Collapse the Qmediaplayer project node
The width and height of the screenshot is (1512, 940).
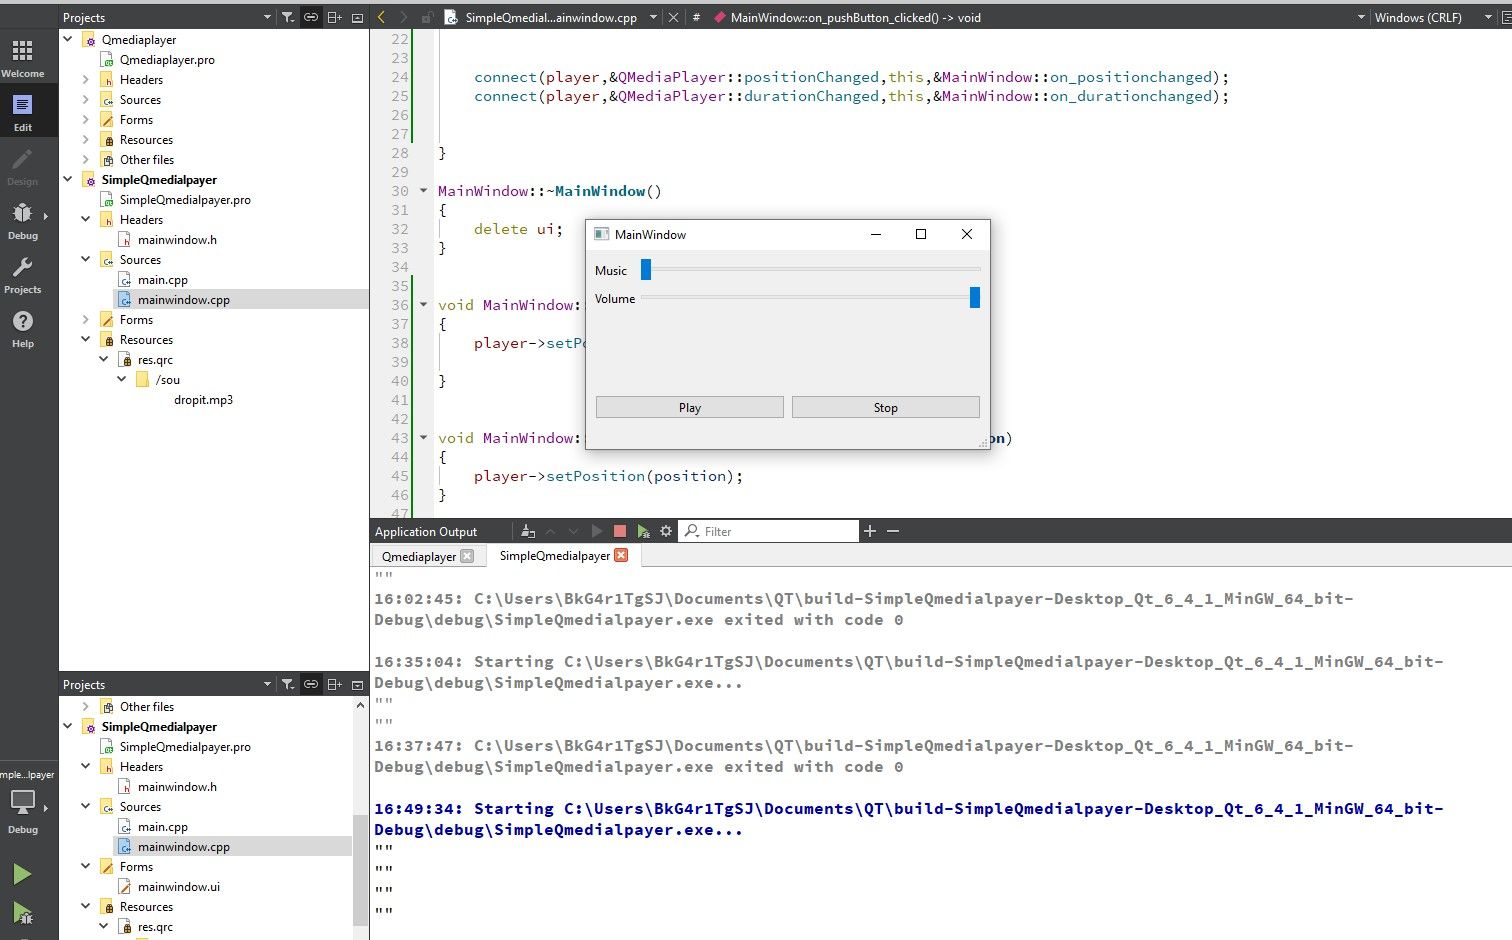tap(68, 39)
